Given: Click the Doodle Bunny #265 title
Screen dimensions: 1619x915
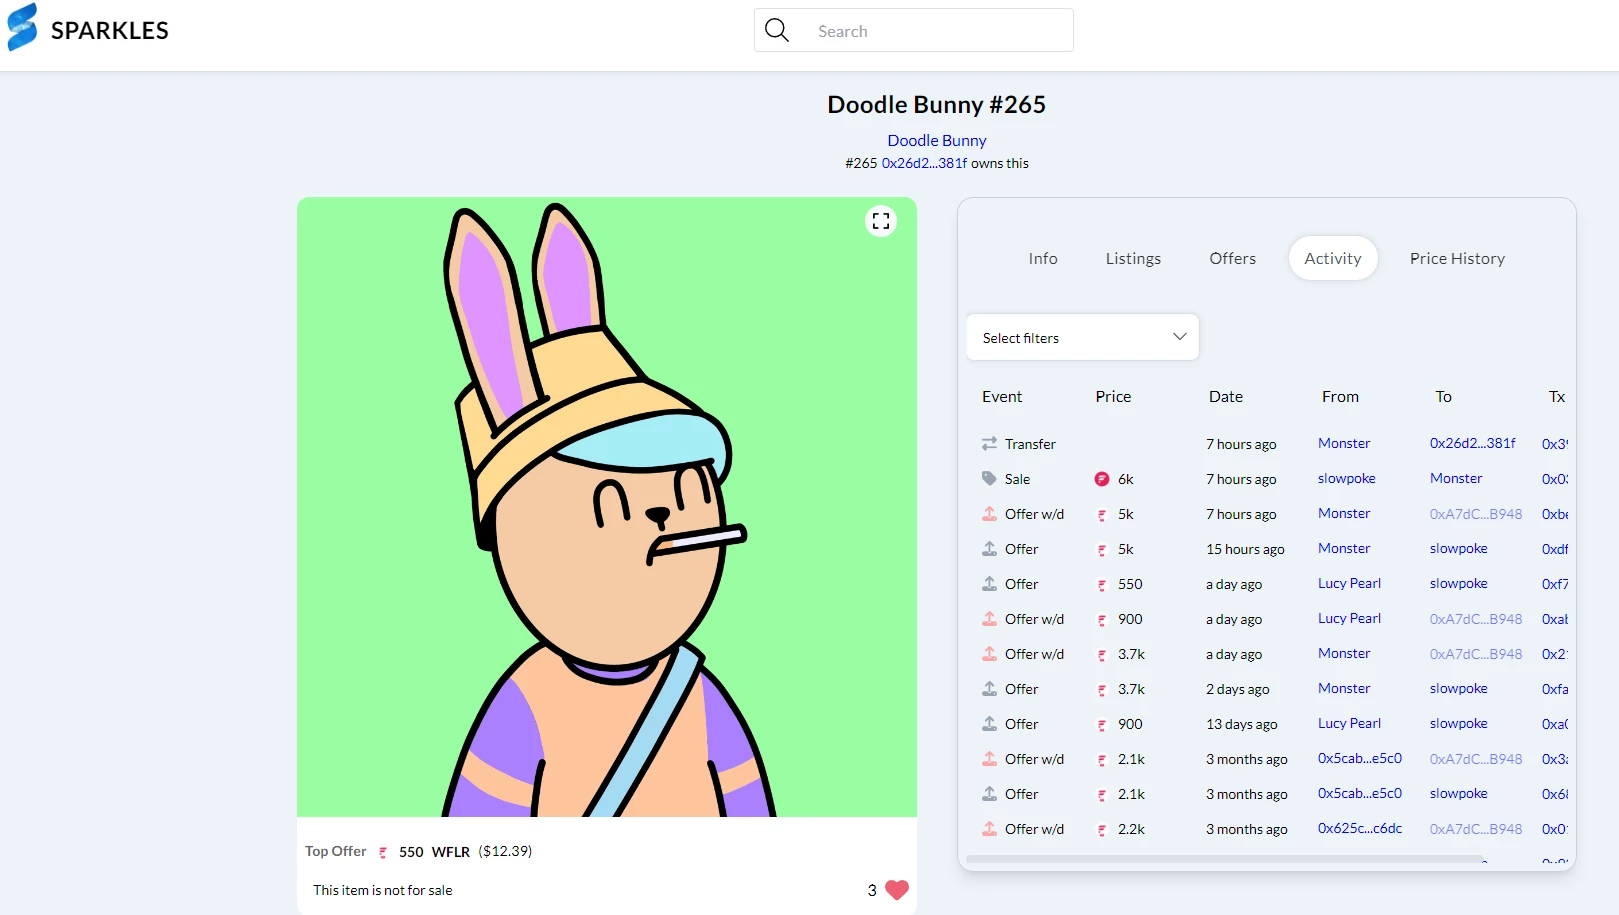Looking at the screenshot, I should click(936, 104).
